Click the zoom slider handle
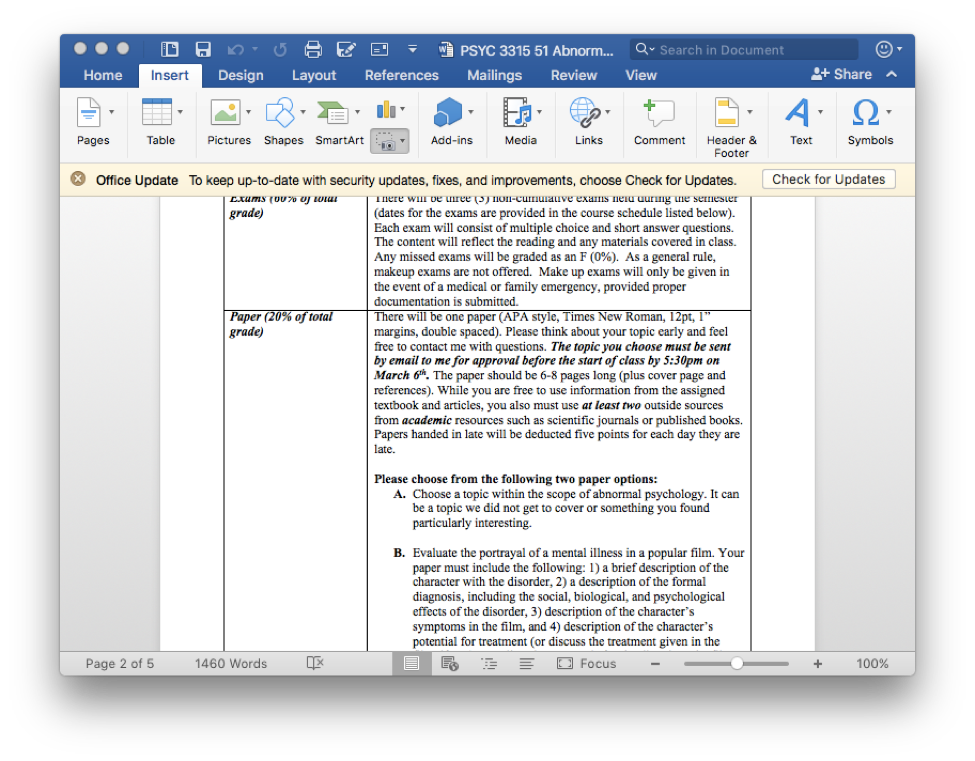This screenshot has width=975, height=761. (x=737, y=663)
